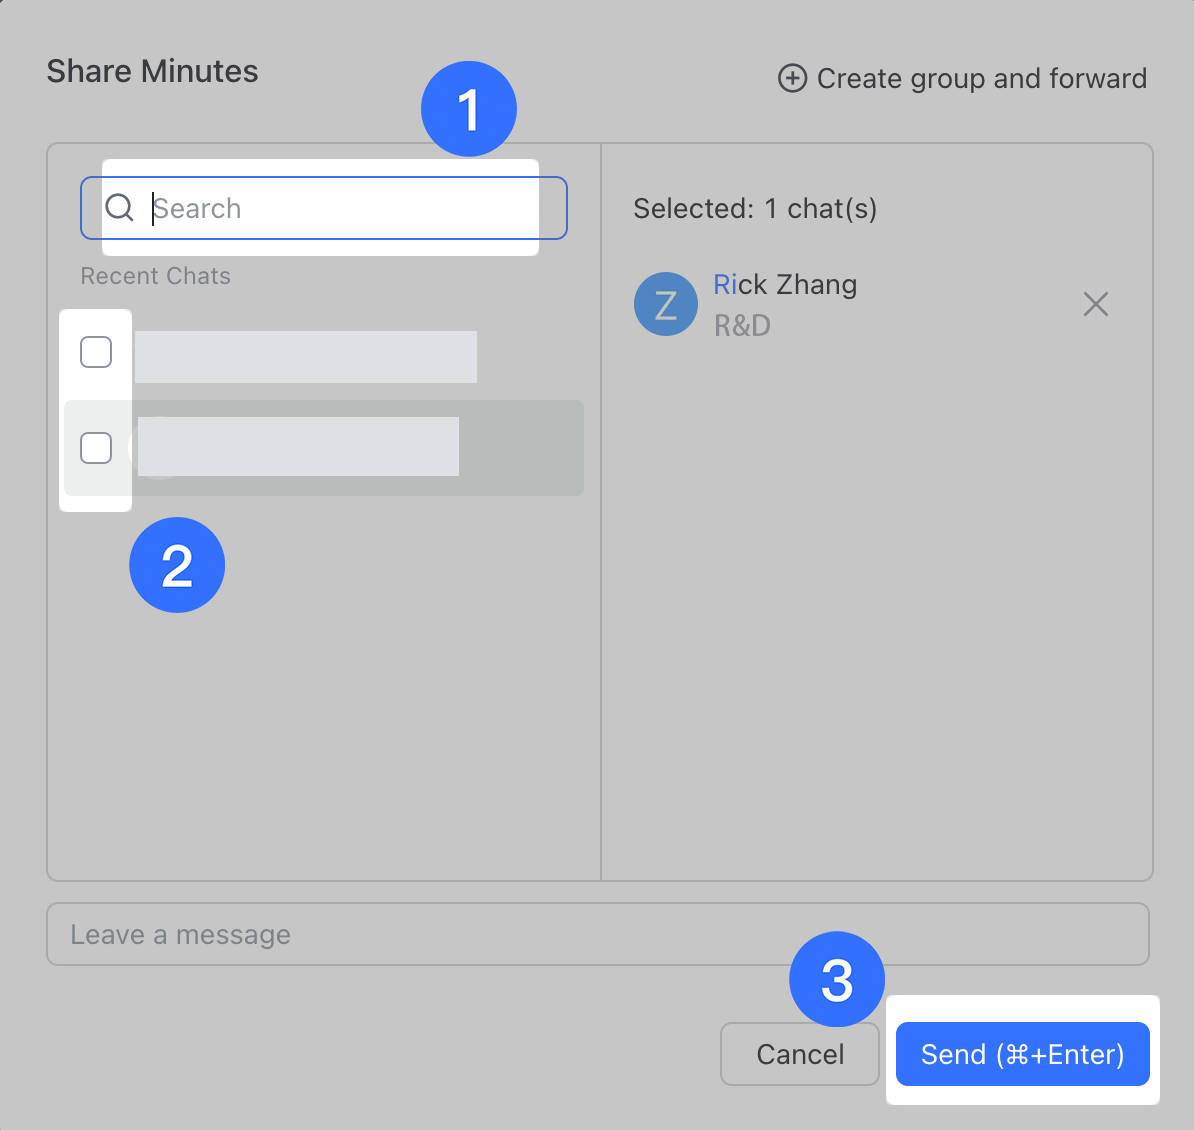Click Create group and forward
Viewport: 1194px width, 1130px height.
(x=980, y=78)
